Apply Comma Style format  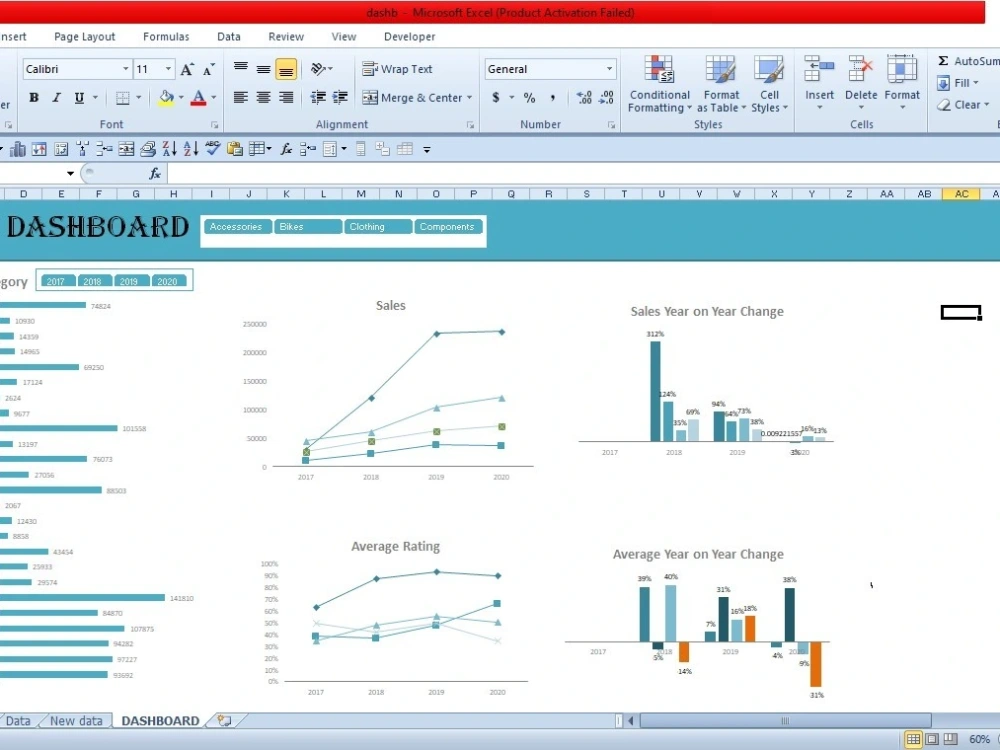(x=552, y=98)
